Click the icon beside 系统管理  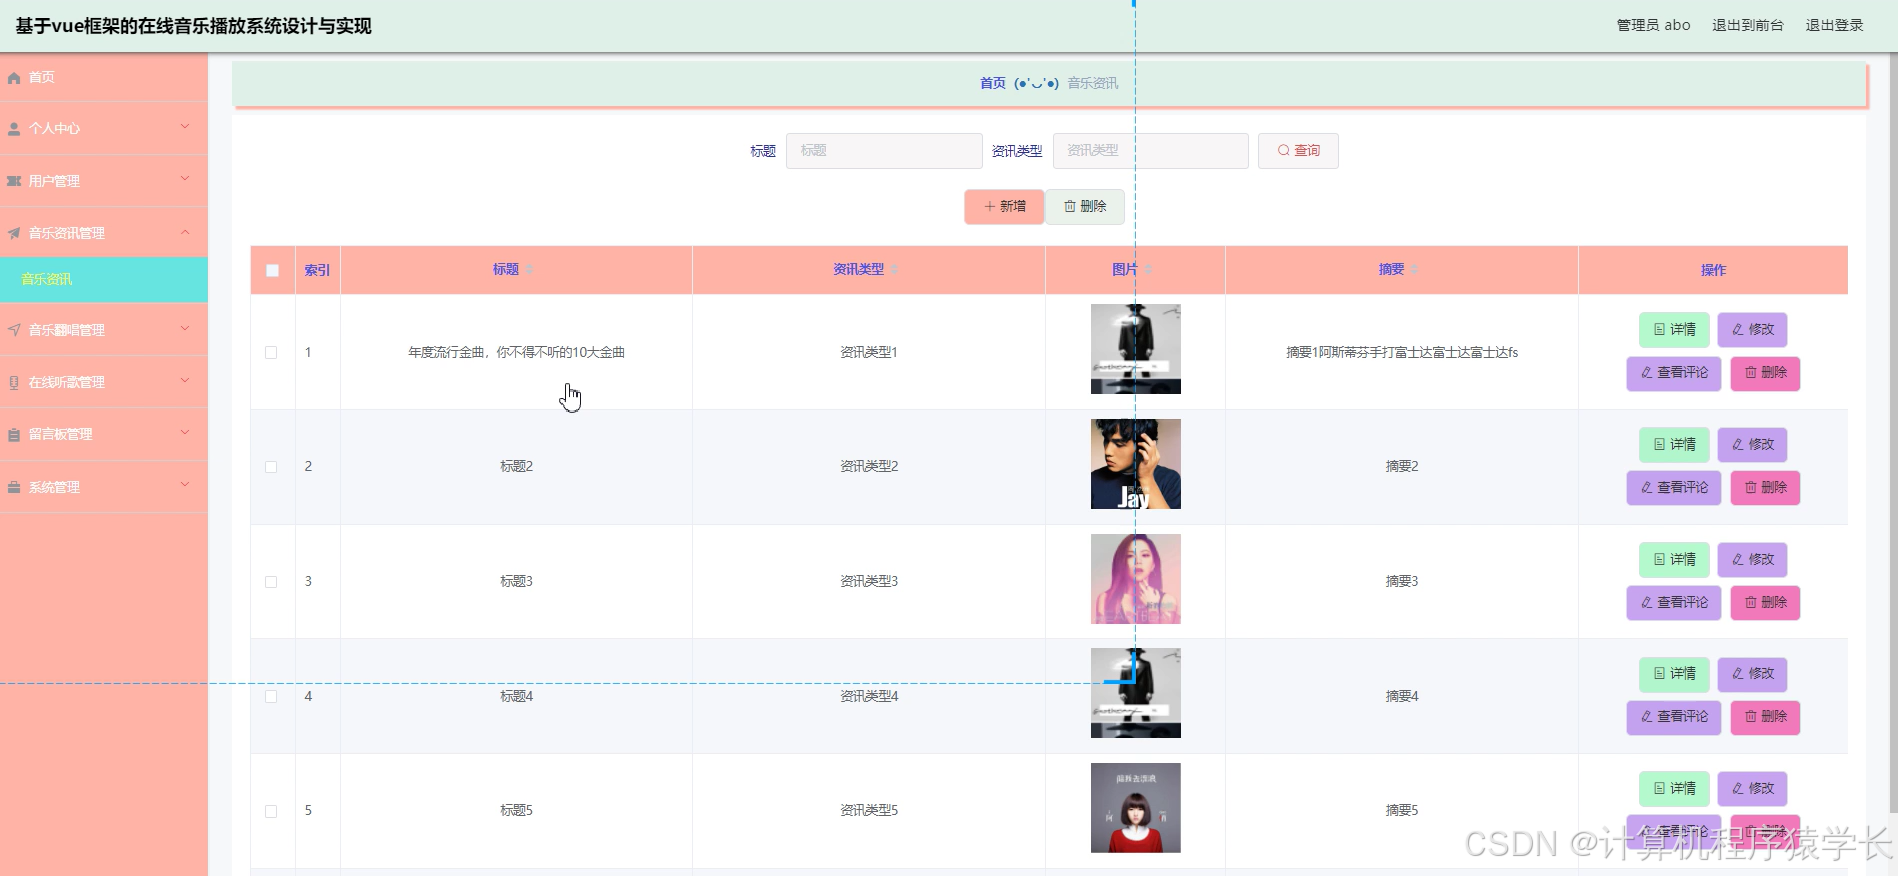coord(14,487)
